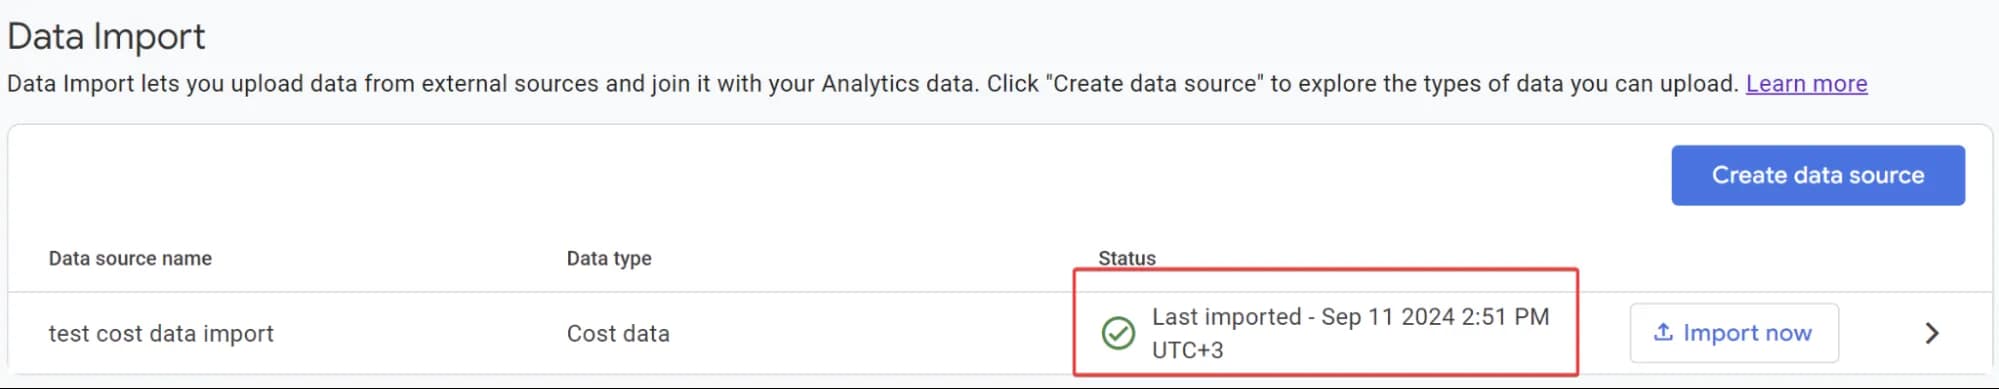Click the upload arrow icon in Import now
This screenshot has height=389, width=1999.
pos(1662,332)
